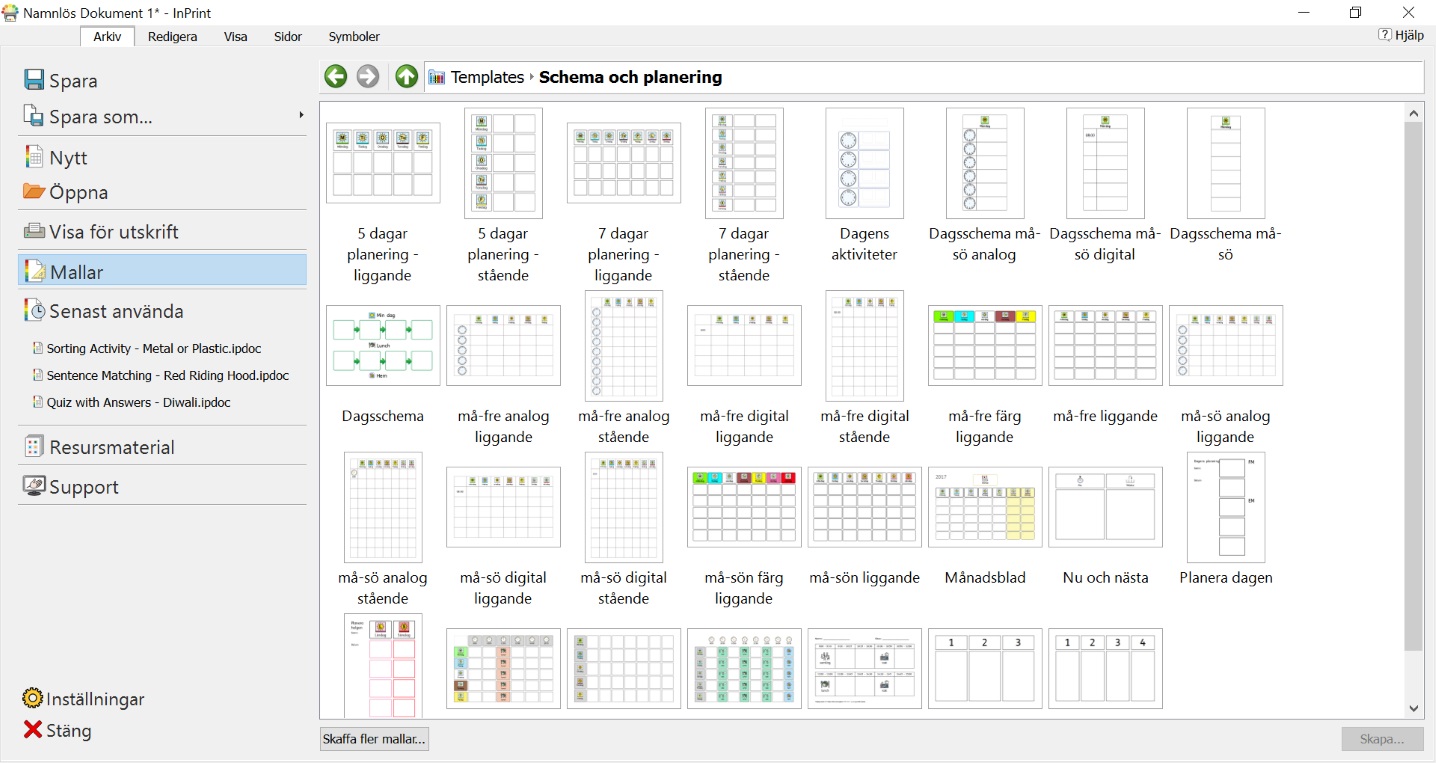Image resolution: width=1436 pixels, height=763 pixels.
Task: Select the må-fre färg liggande template
Action: [985, 346]
